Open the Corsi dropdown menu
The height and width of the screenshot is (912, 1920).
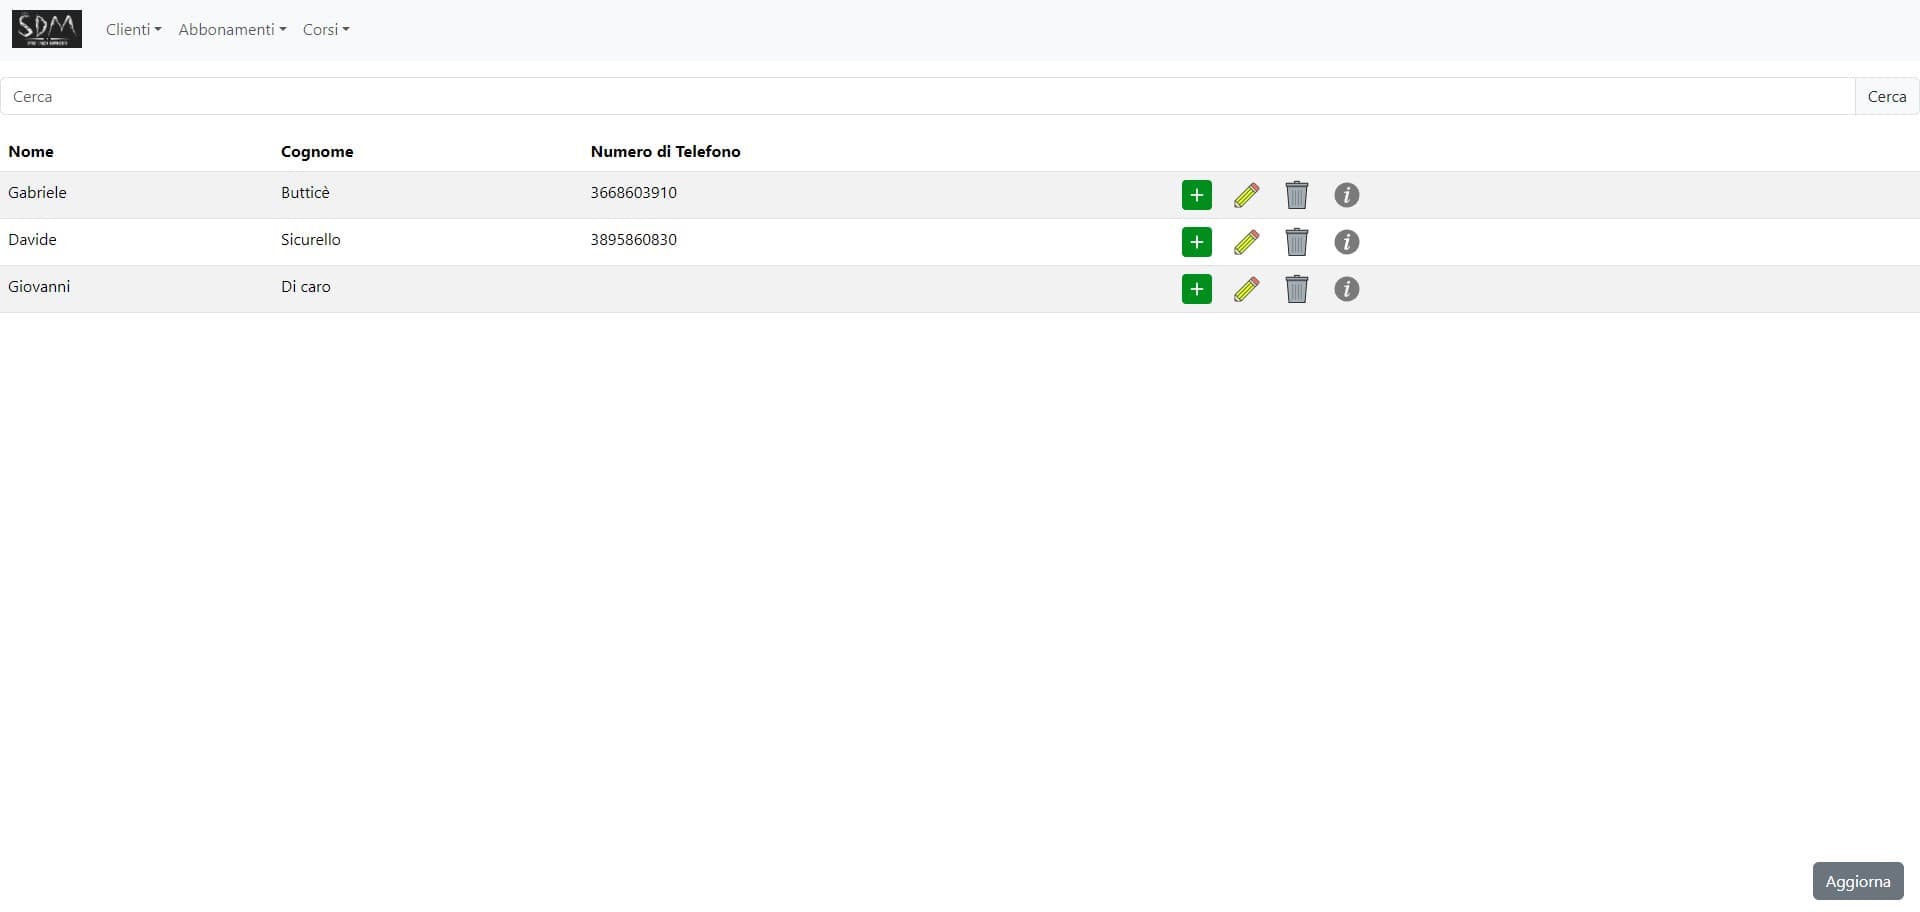pyautogui.click(x=325, y=29)
